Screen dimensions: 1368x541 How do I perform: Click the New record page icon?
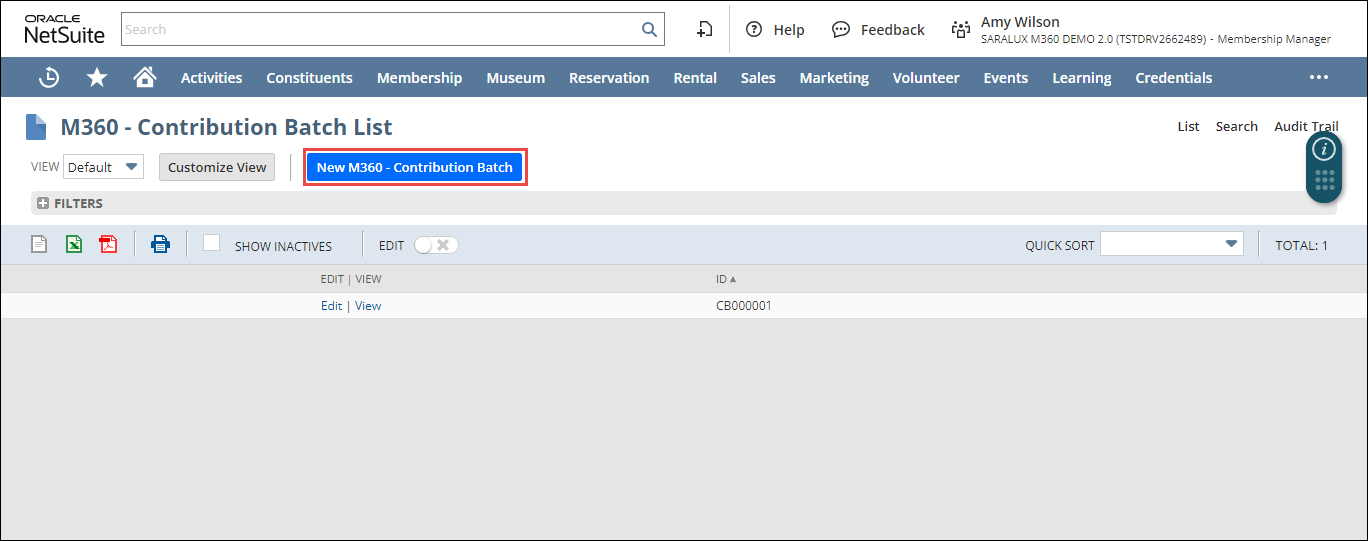click(x=39, y=244)
